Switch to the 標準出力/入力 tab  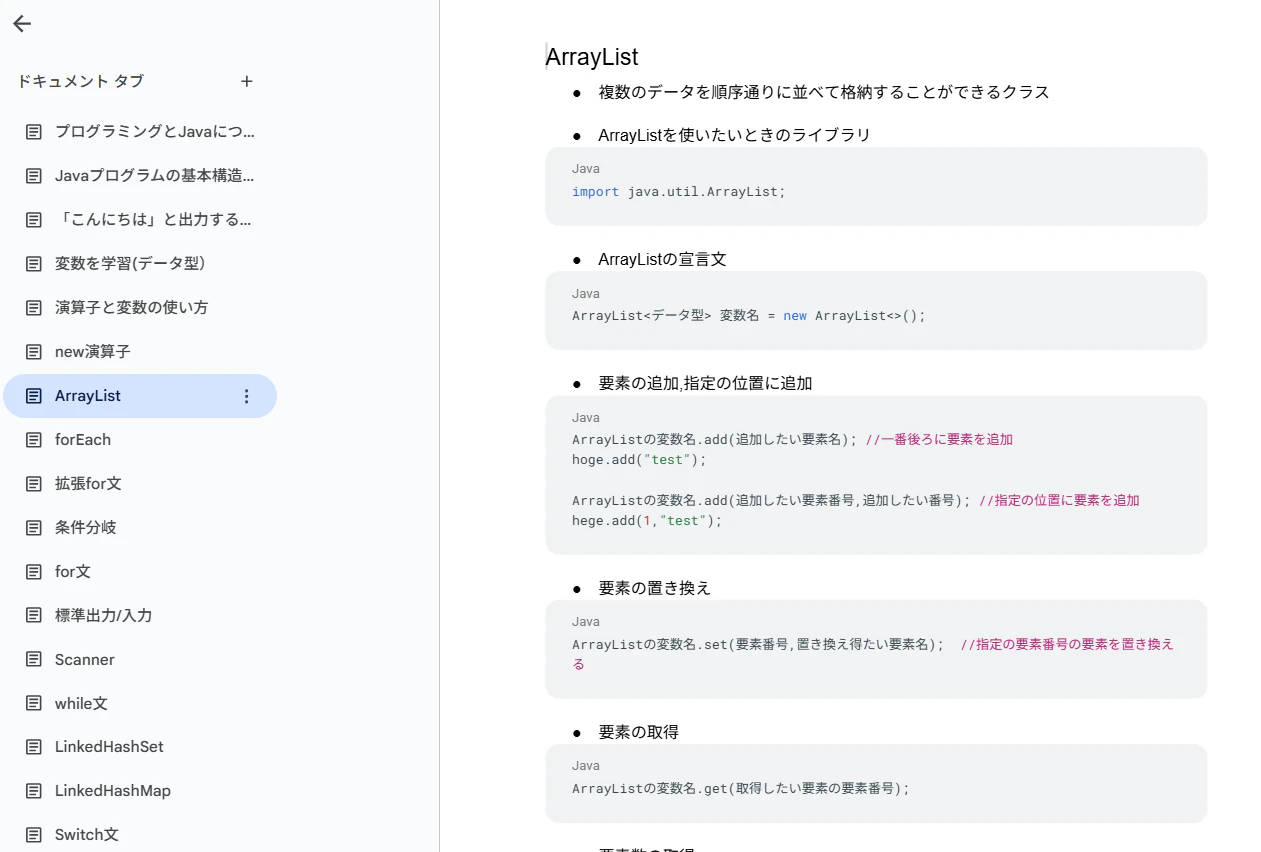(x=140, y=616)
